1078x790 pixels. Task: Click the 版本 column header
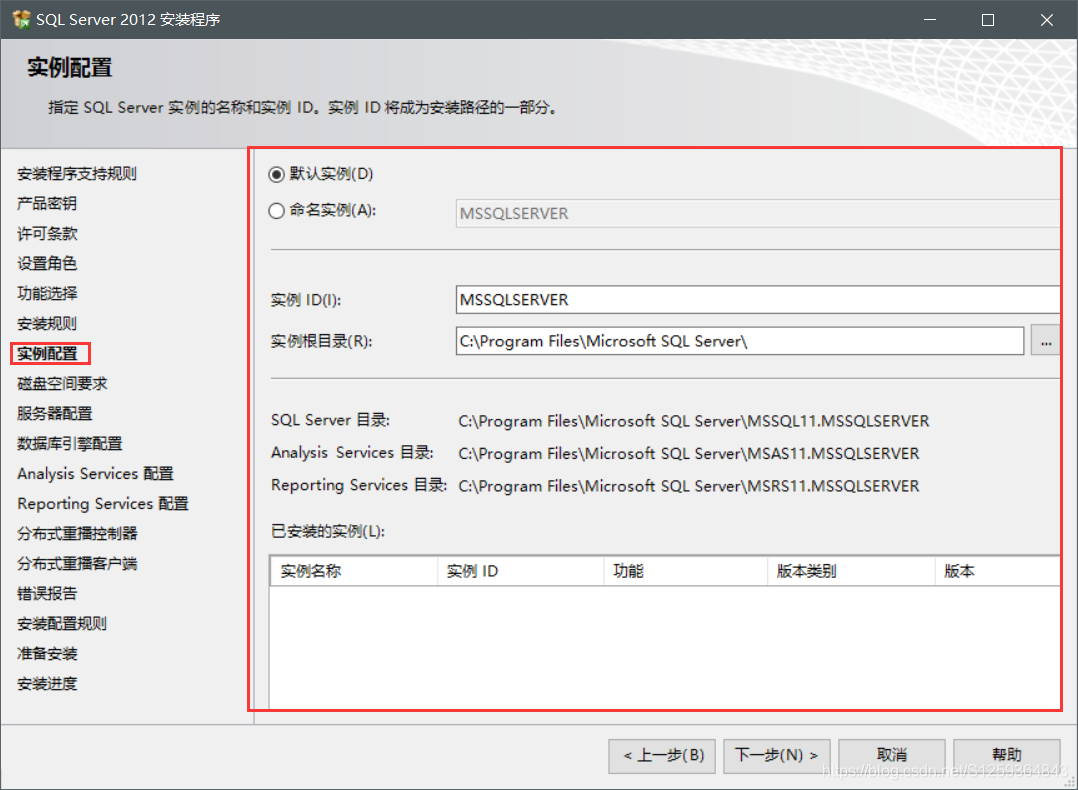(x=998, y=571)
